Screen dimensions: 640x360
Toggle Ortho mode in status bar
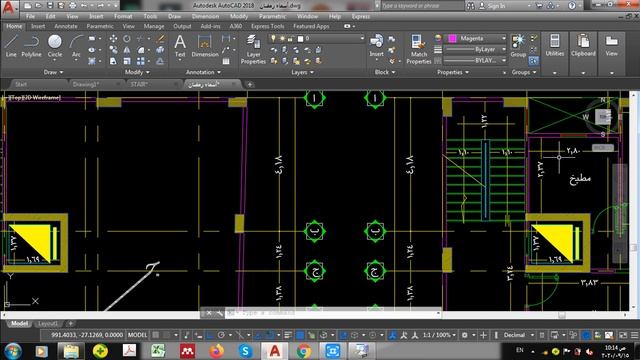click(x=209, y=335)
